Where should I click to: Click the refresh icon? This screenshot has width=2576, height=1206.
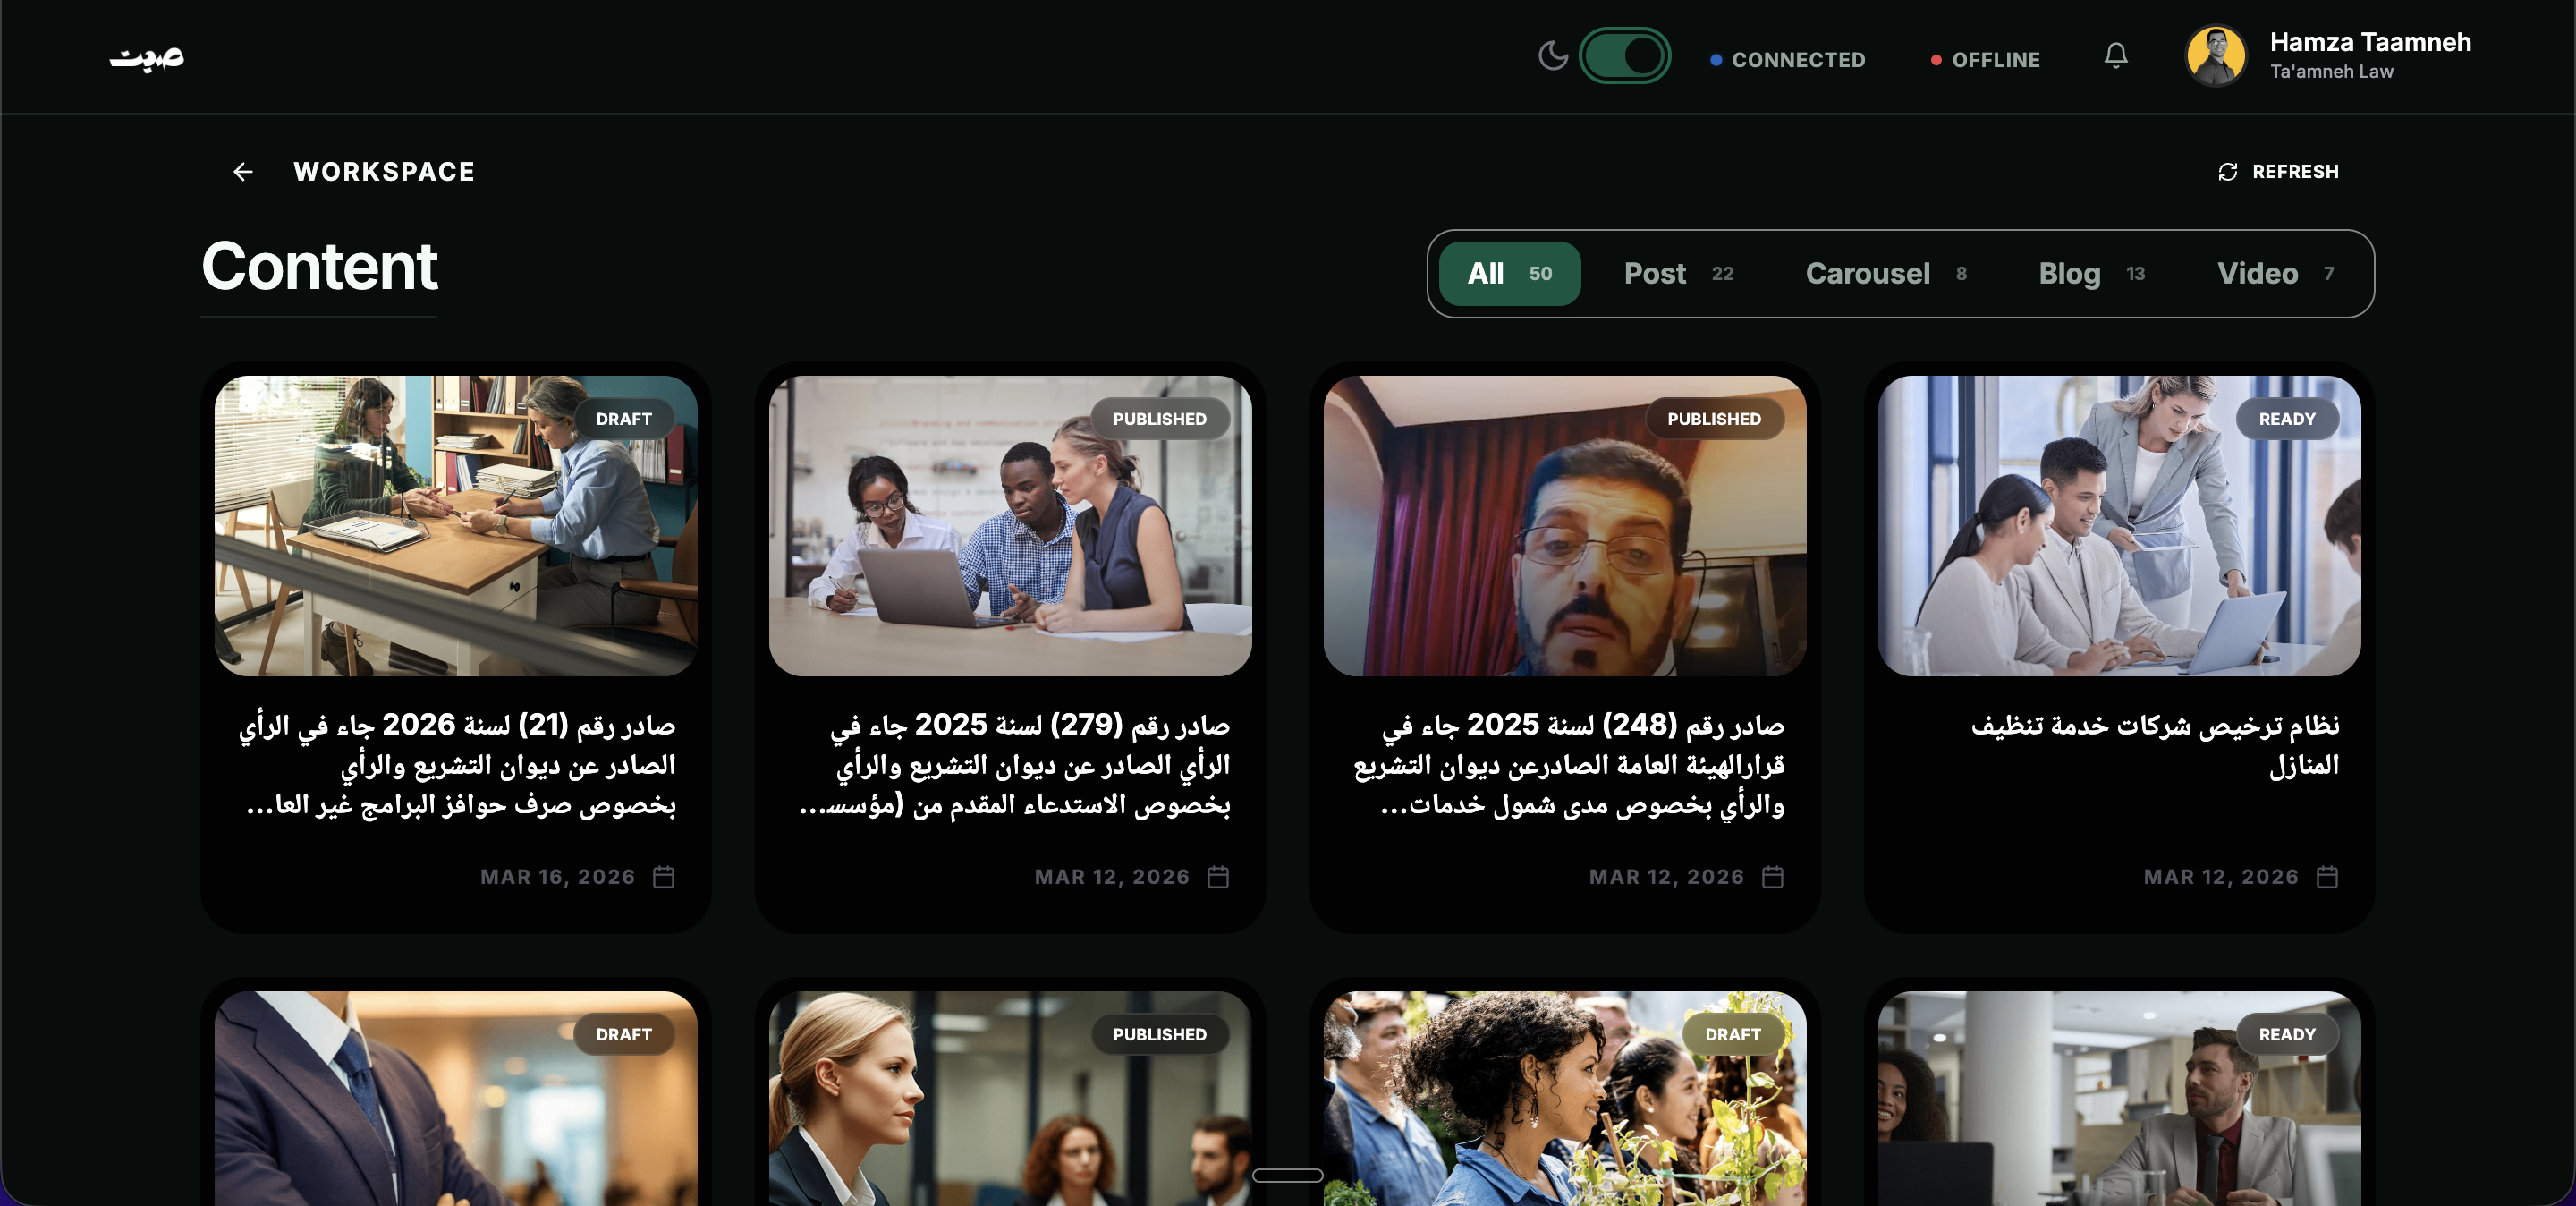pyautogui.click(x=2227, y=172)
